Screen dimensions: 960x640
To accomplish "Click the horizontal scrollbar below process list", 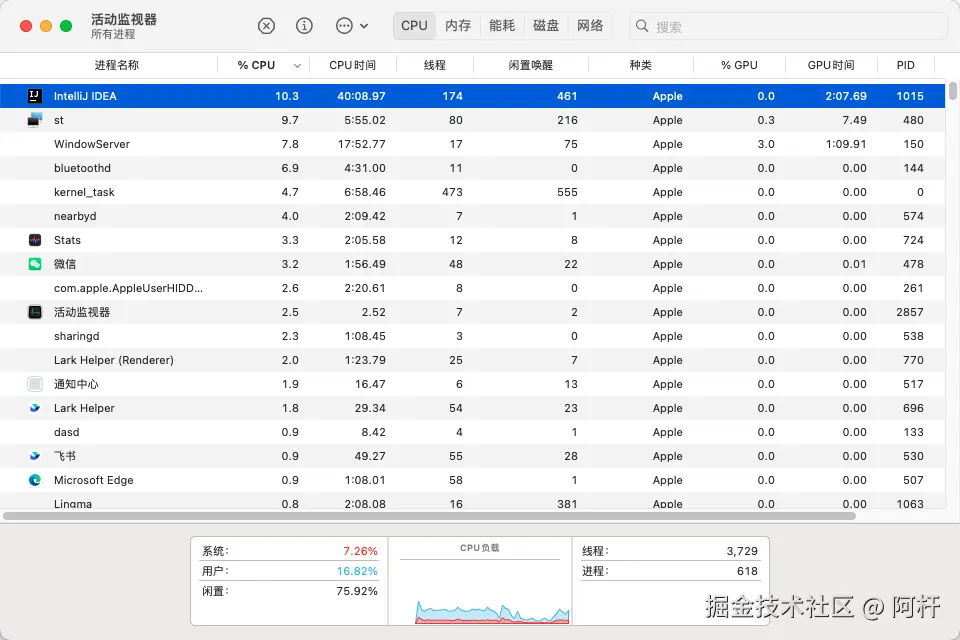I will tap(429, 516).
